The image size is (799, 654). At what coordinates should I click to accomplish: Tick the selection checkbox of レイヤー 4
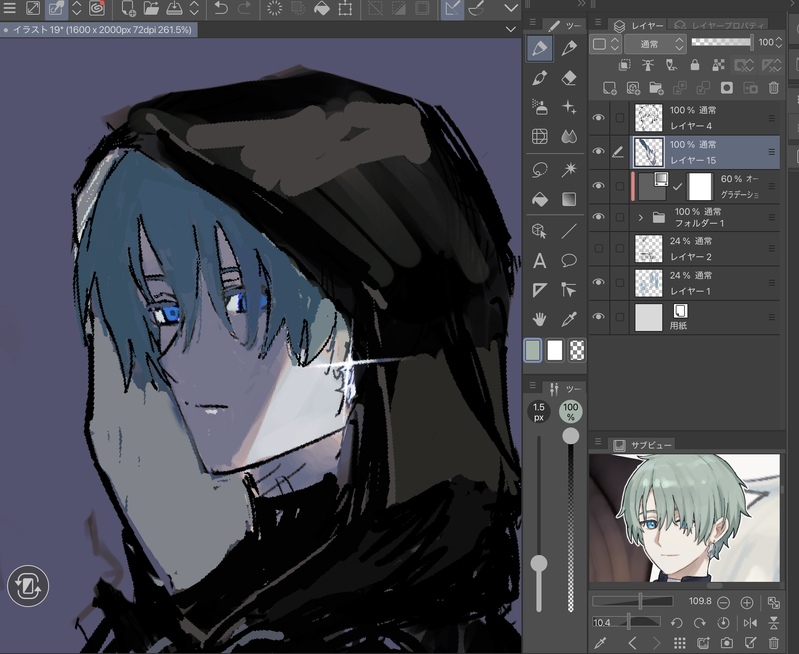click(x=620, y=118)
